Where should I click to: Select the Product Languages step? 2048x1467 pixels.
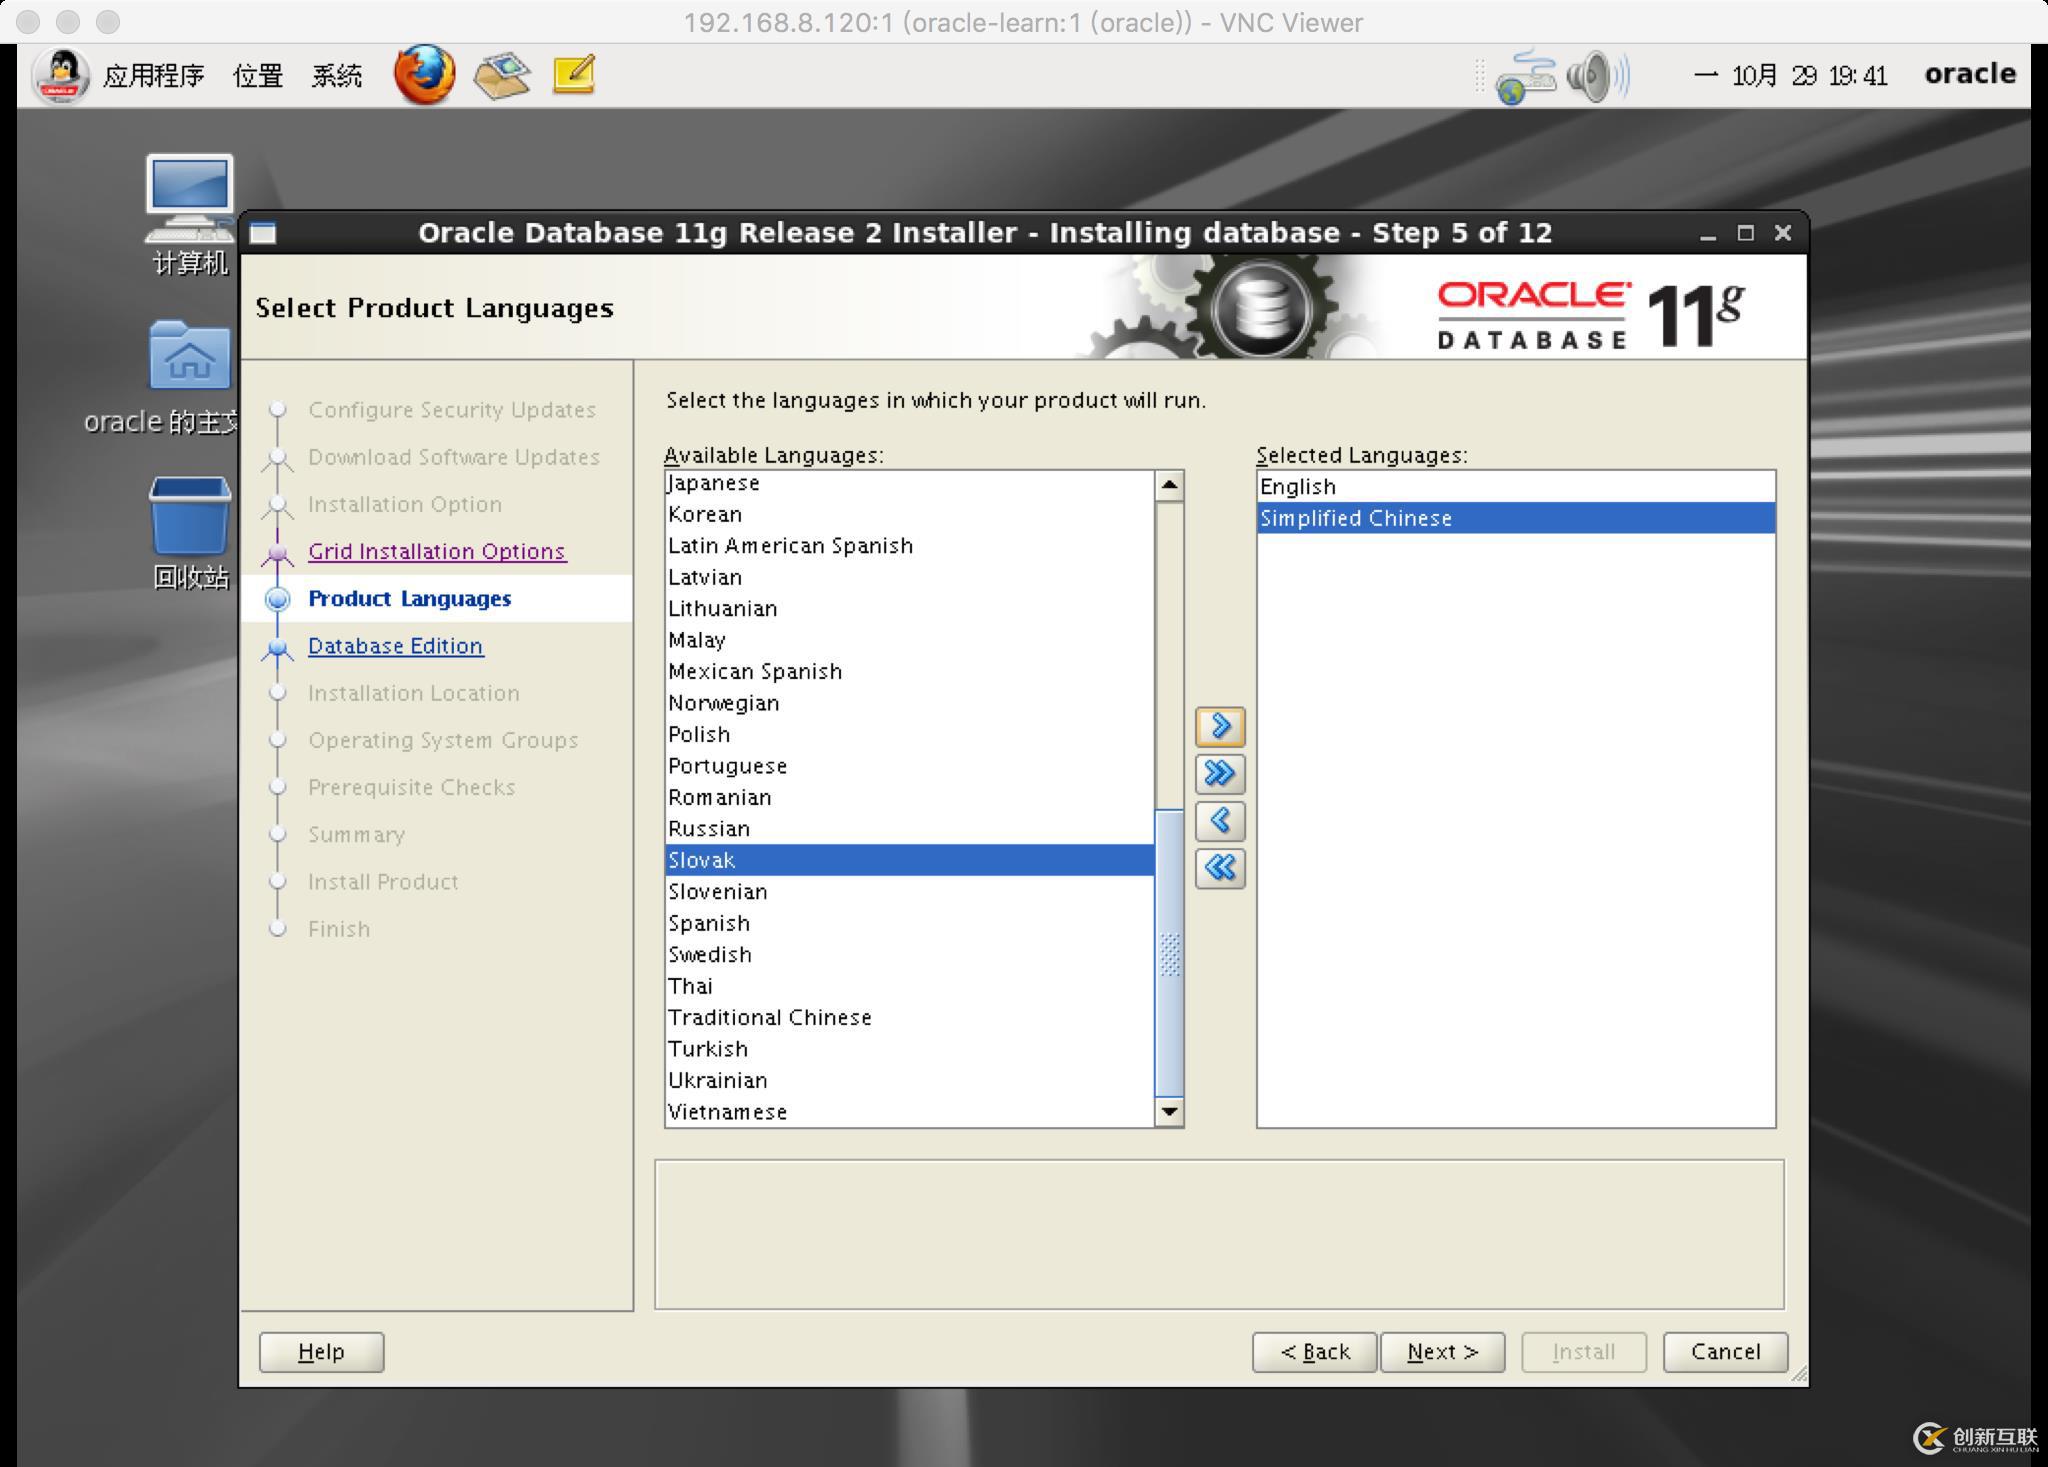[x=409, y=599]
